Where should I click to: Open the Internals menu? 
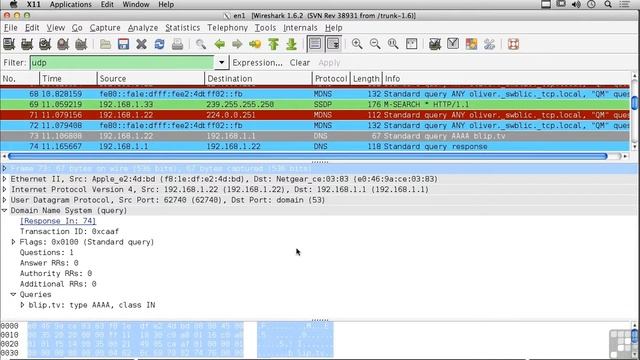pos(300,28)
